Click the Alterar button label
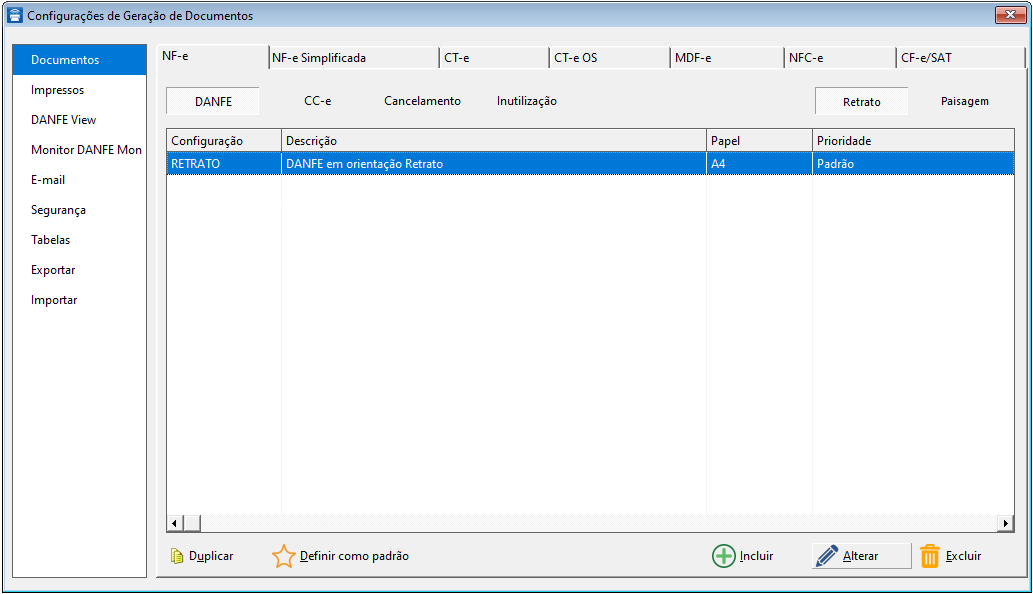 [x=860, y=556]
